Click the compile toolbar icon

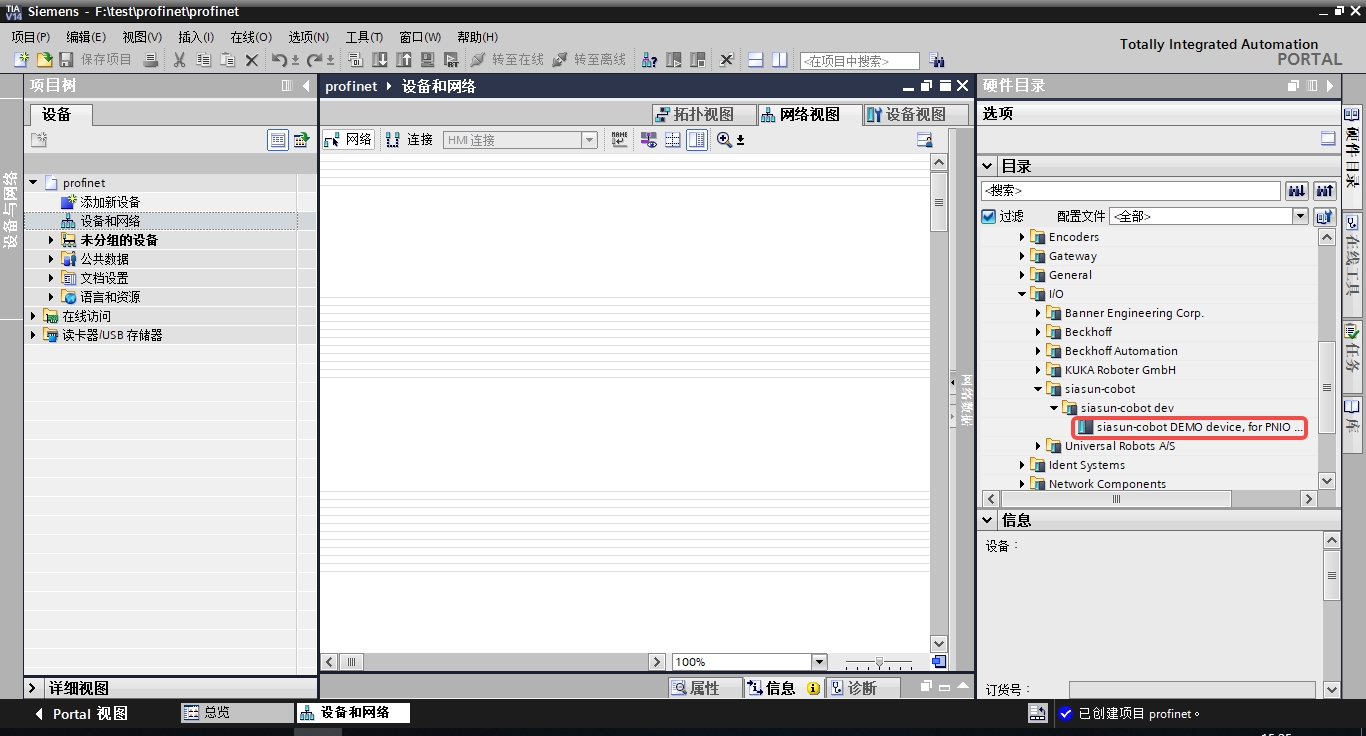tap(355, 60)
